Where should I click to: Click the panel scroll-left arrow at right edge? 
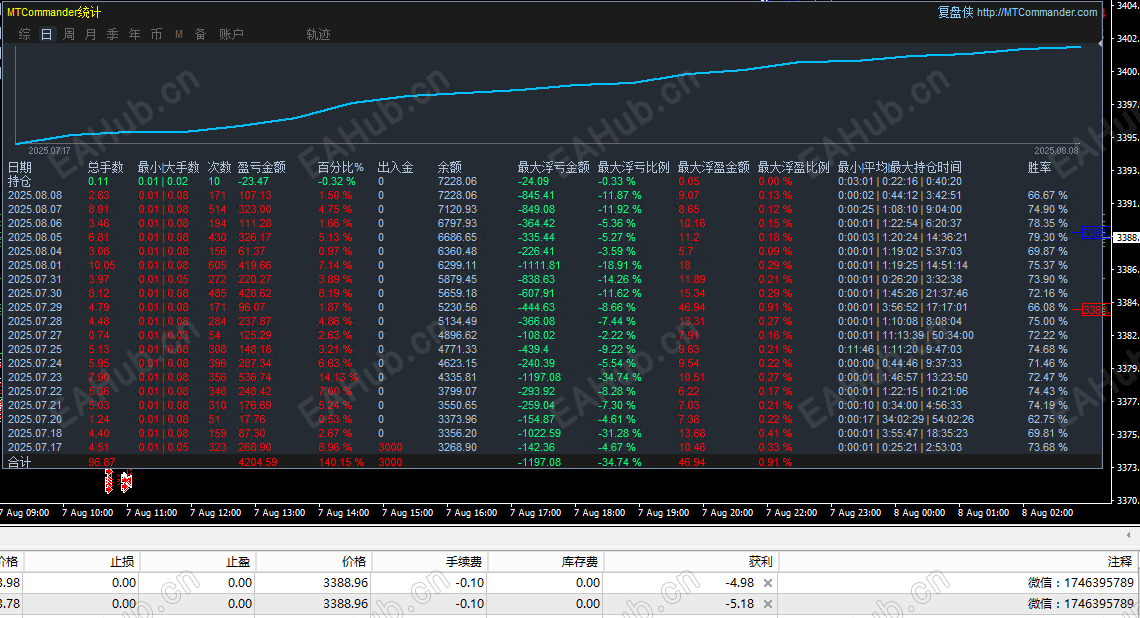(1128, 535)
